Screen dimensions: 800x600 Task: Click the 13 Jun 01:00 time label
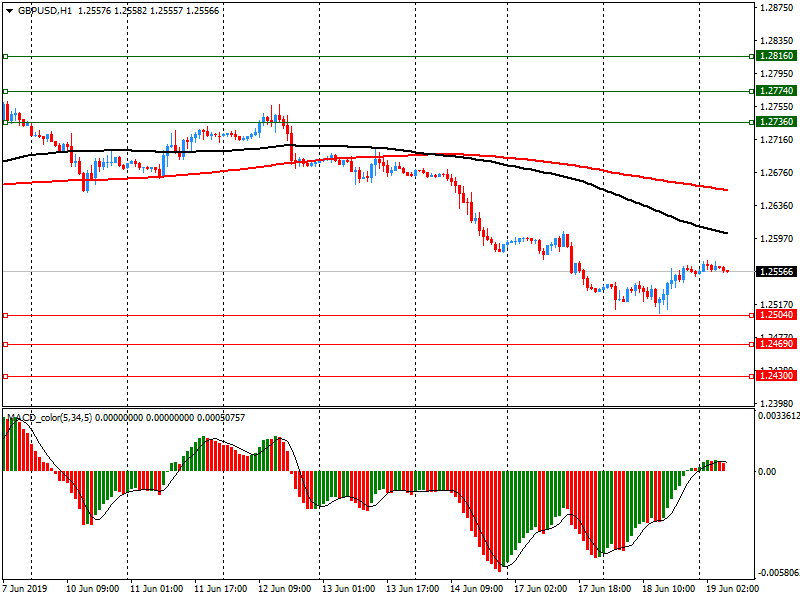(x=349, y=589)
